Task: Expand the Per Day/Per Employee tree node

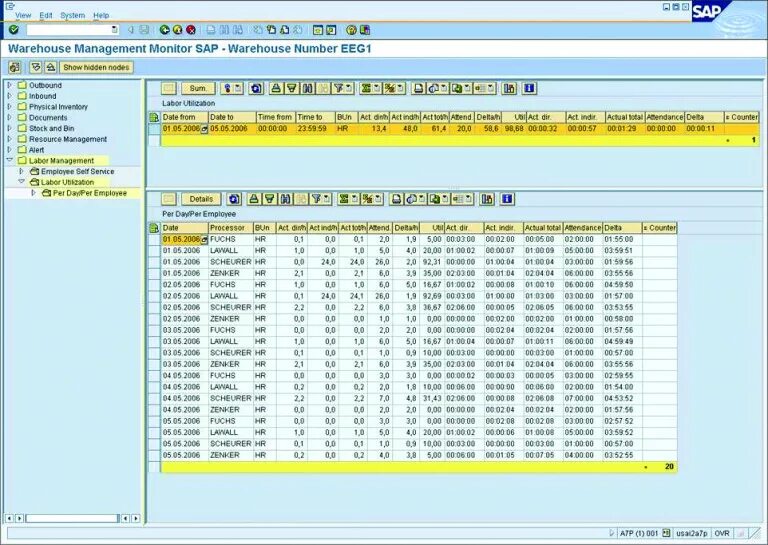Action: (33, 192)
